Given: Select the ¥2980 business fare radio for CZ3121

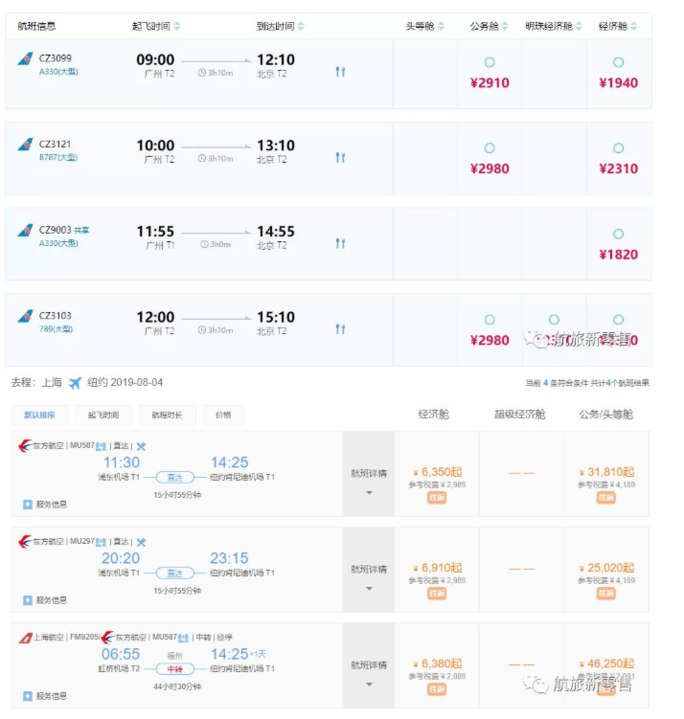Looking at the screenshot, I should point(489,148).
